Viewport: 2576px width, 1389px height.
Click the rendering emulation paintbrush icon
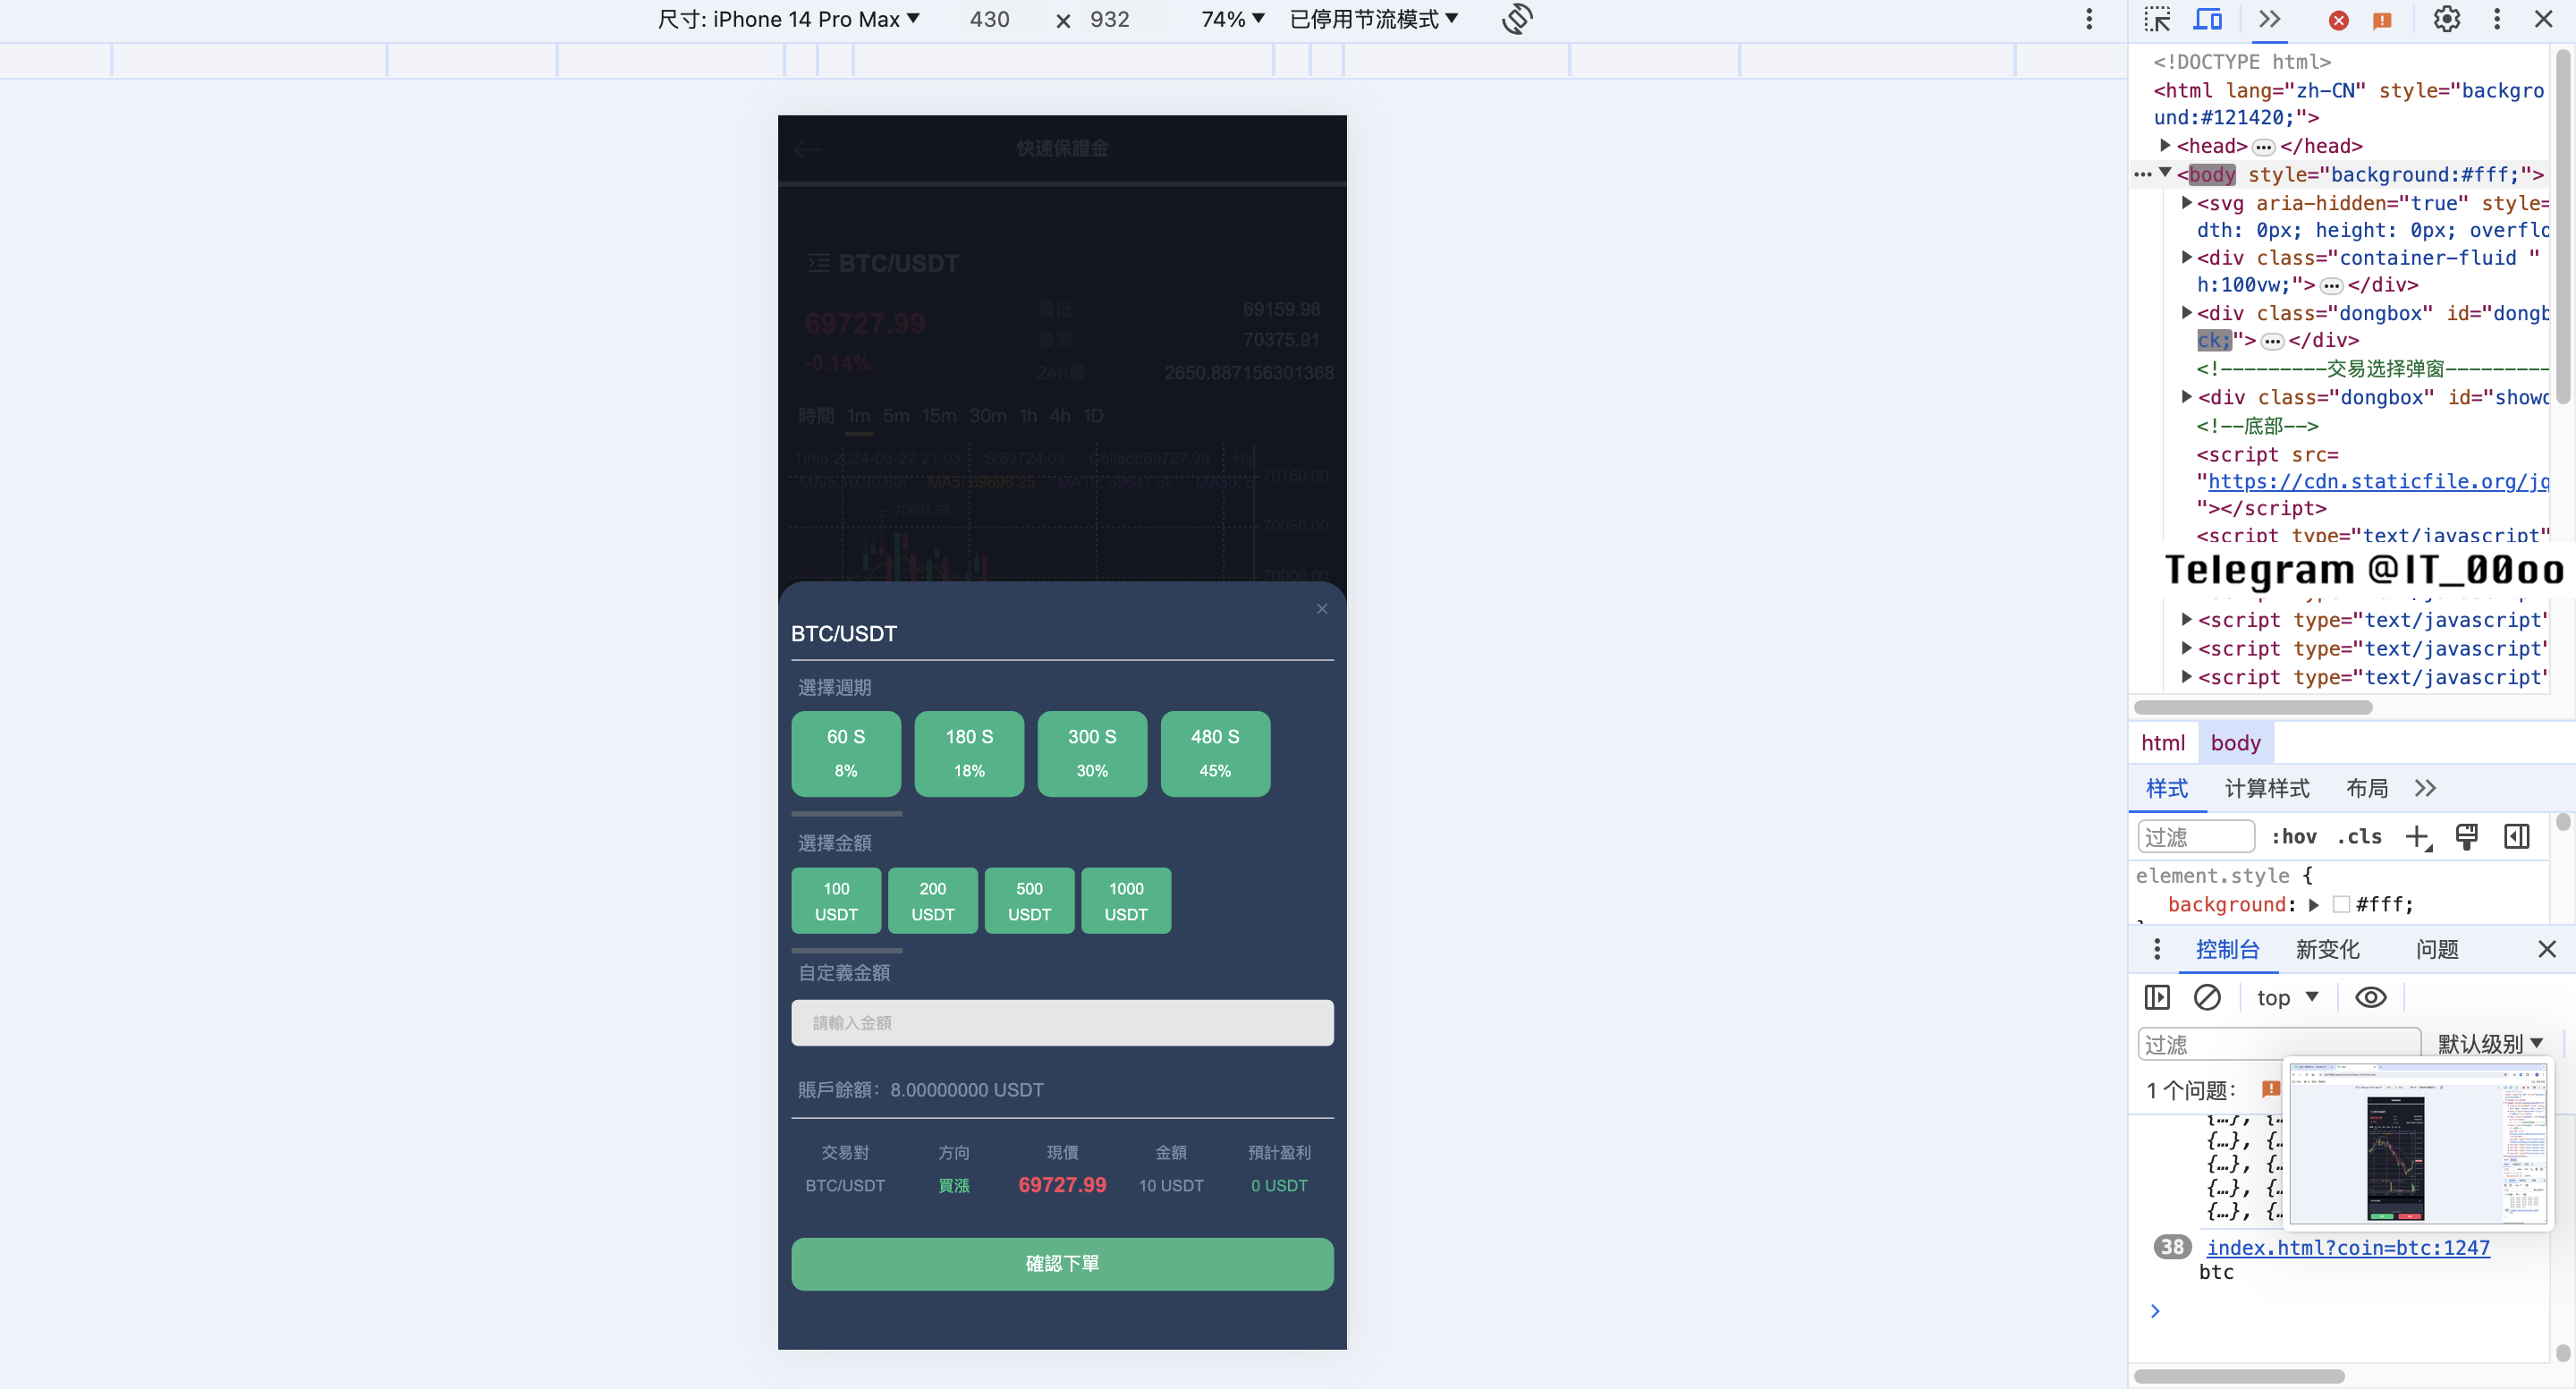(2467, 836)
